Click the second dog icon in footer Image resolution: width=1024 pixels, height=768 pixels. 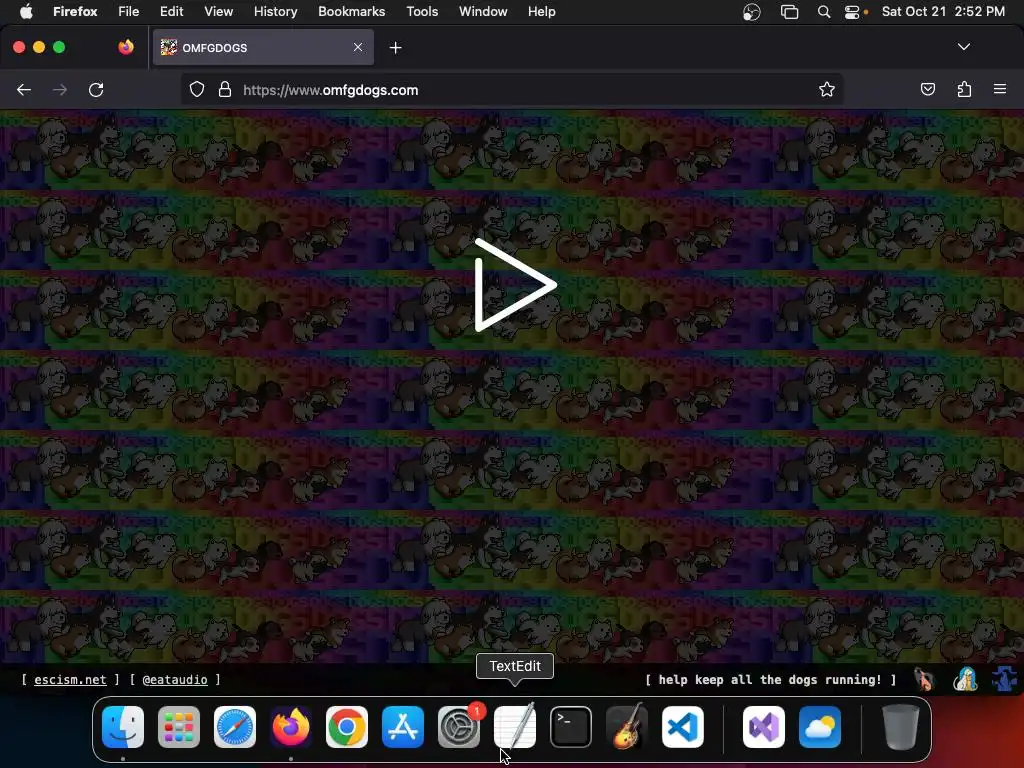coord(965,679)
